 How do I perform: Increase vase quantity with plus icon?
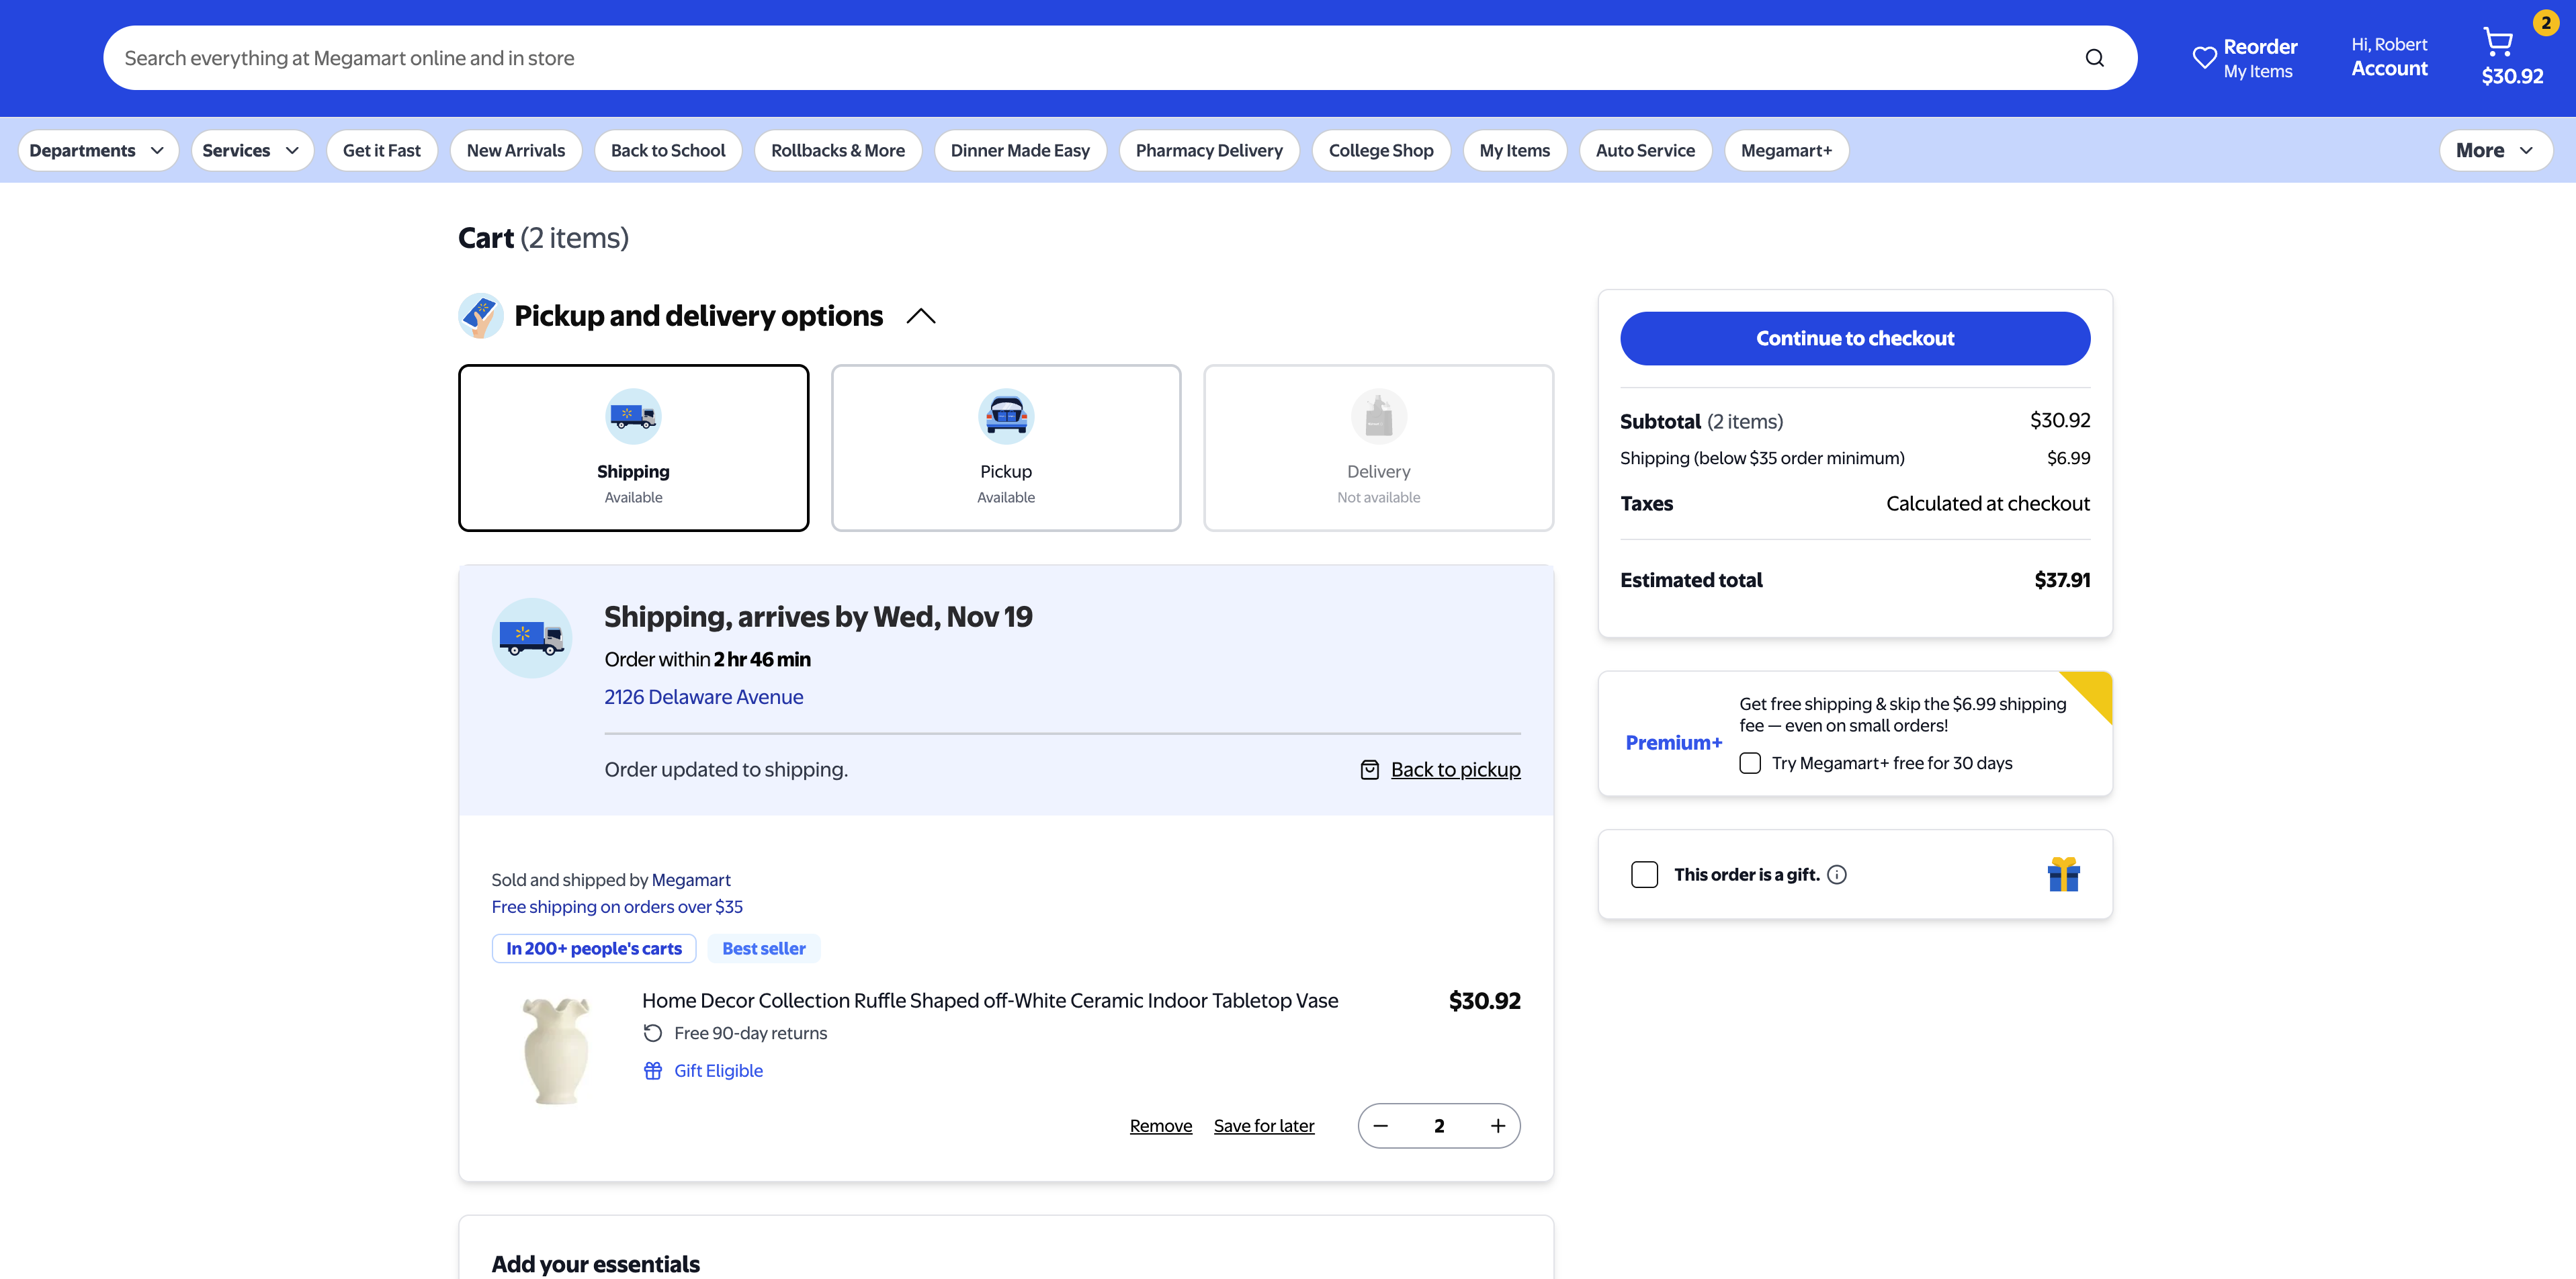click(x=1497, y=1126)
